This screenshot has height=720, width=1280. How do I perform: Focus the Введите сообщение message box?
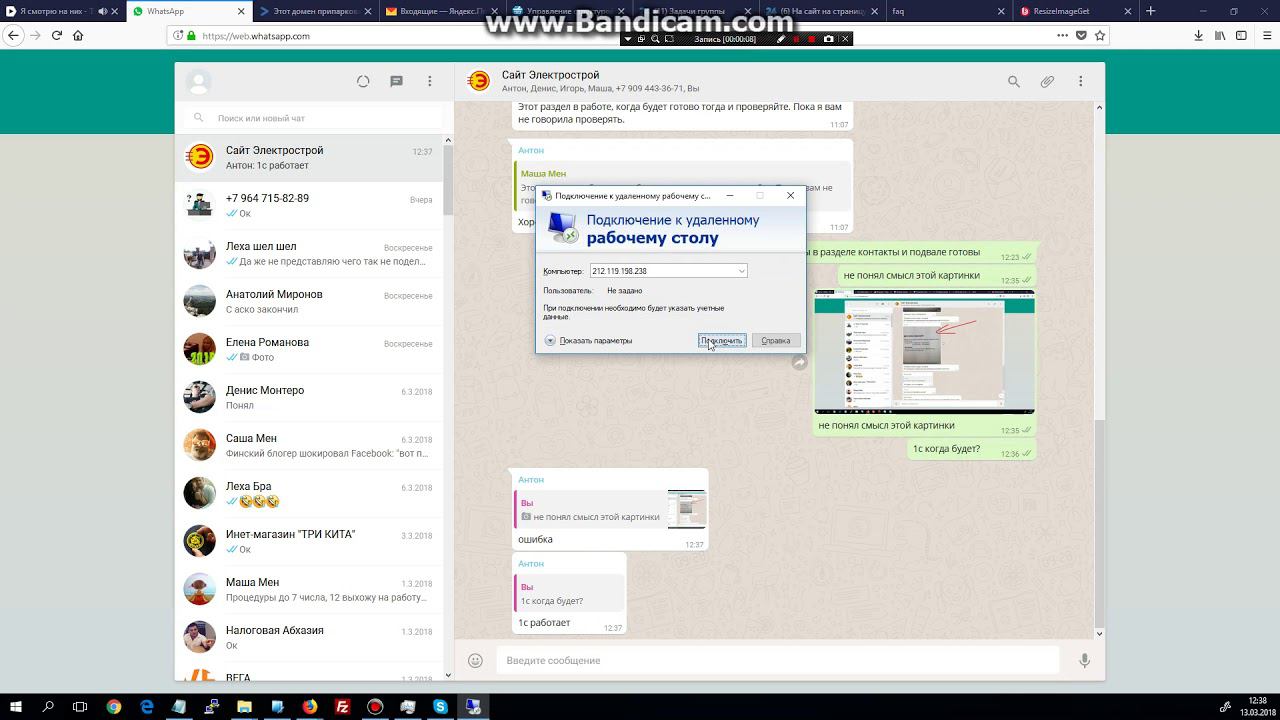click(777, 660)
